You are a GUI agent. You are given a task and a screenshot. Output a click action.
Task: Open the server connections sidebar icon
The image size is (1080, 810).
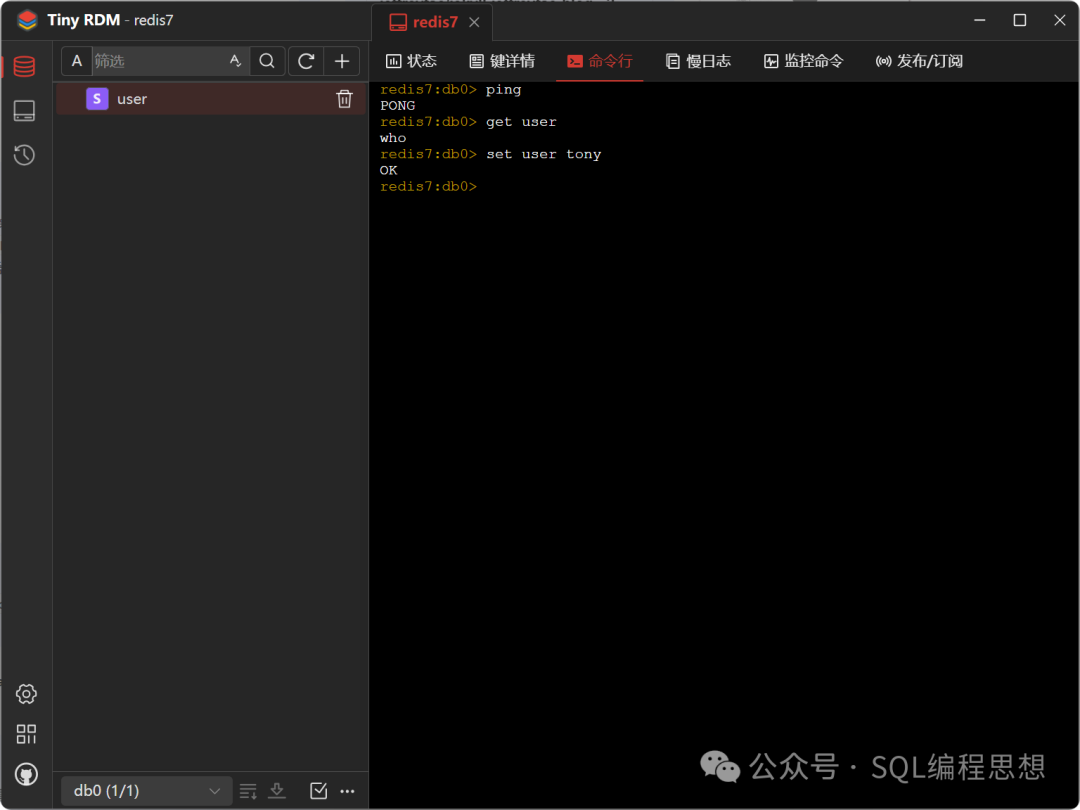[25, 111]
